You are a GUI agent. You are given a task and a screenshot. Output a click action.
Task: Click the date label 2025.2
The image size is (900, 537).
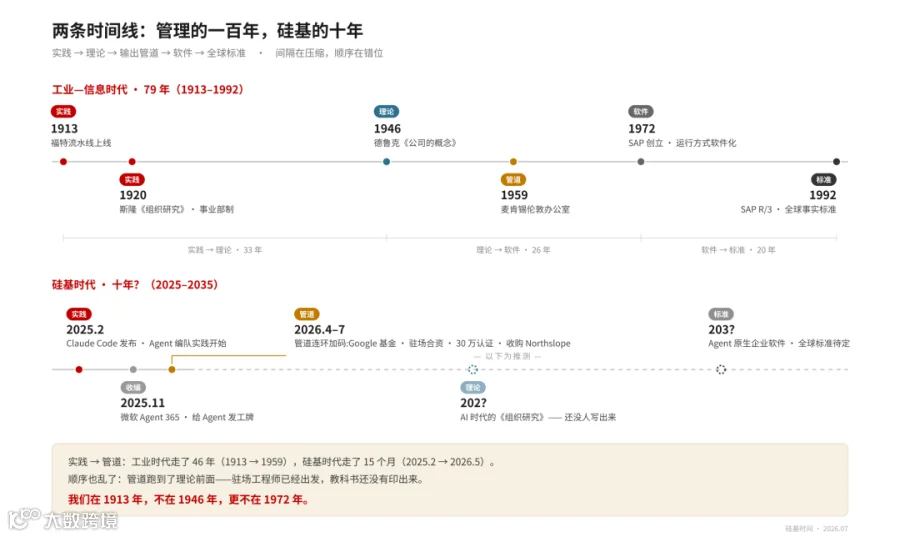pyautogui.click(x=85, y=330)
